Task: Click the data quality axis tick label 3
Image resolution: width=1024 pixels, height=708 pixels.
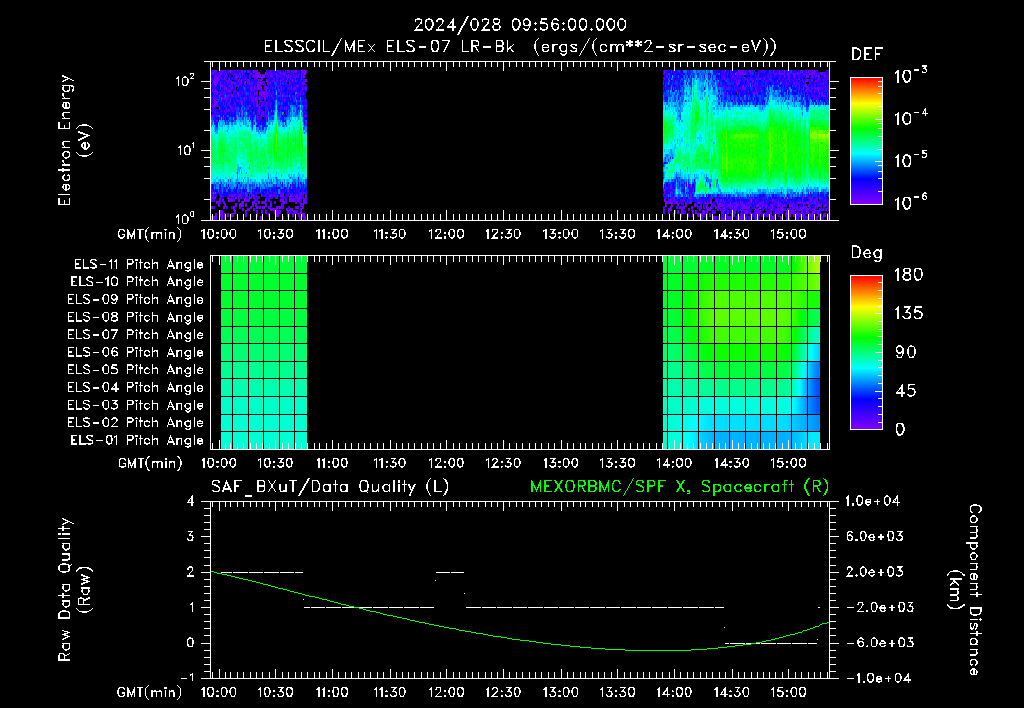Action: 191,536
